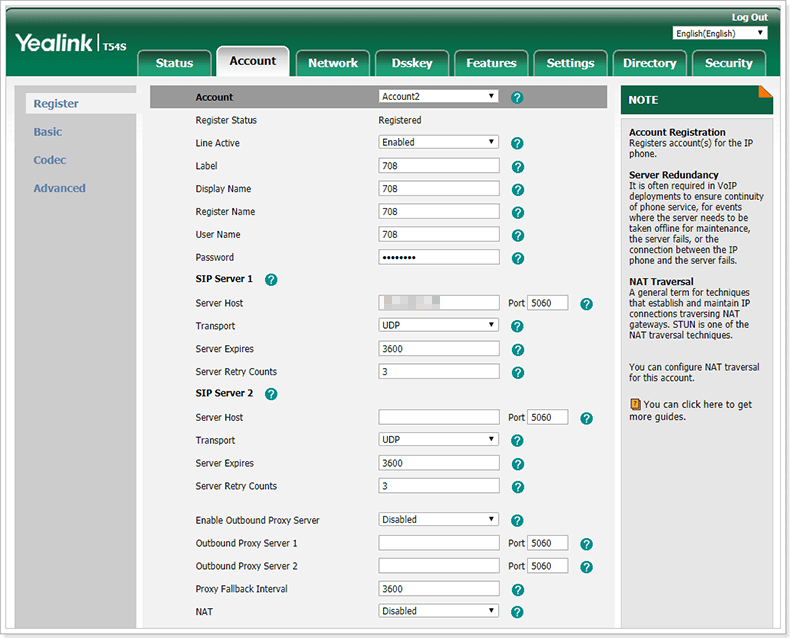Click help icon for SIP Server 1 Transport
The height and width of the screenshot is (638, 790).
coord(517,327)
